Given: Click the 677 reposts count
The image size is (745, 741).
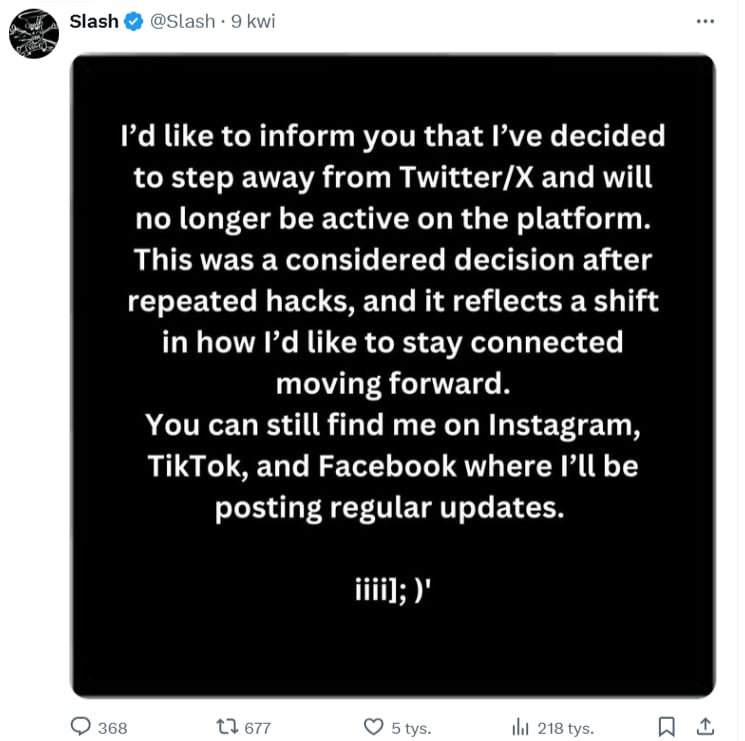Looking at the screenshot, I should click(257, 728).
